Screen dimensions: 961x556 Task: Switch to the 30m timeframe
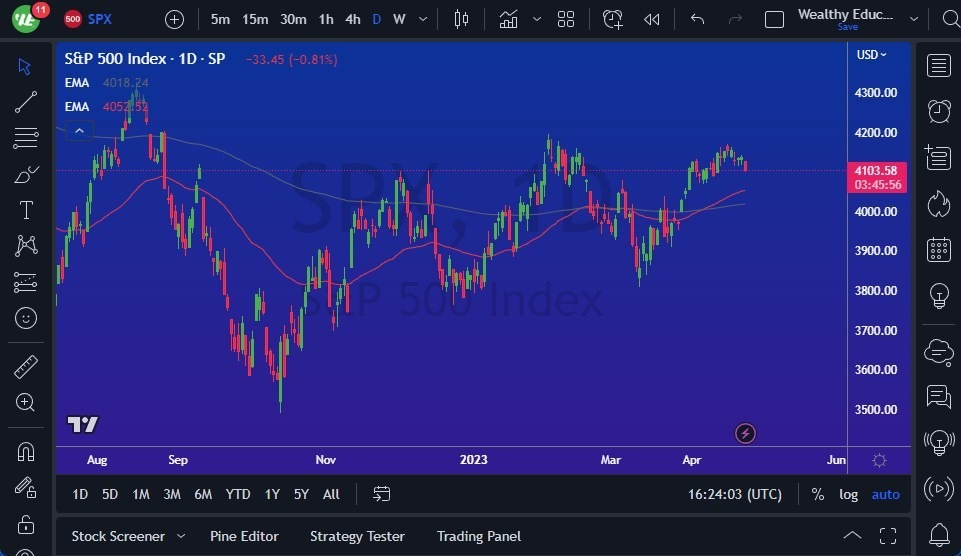[x=293, y=20]
